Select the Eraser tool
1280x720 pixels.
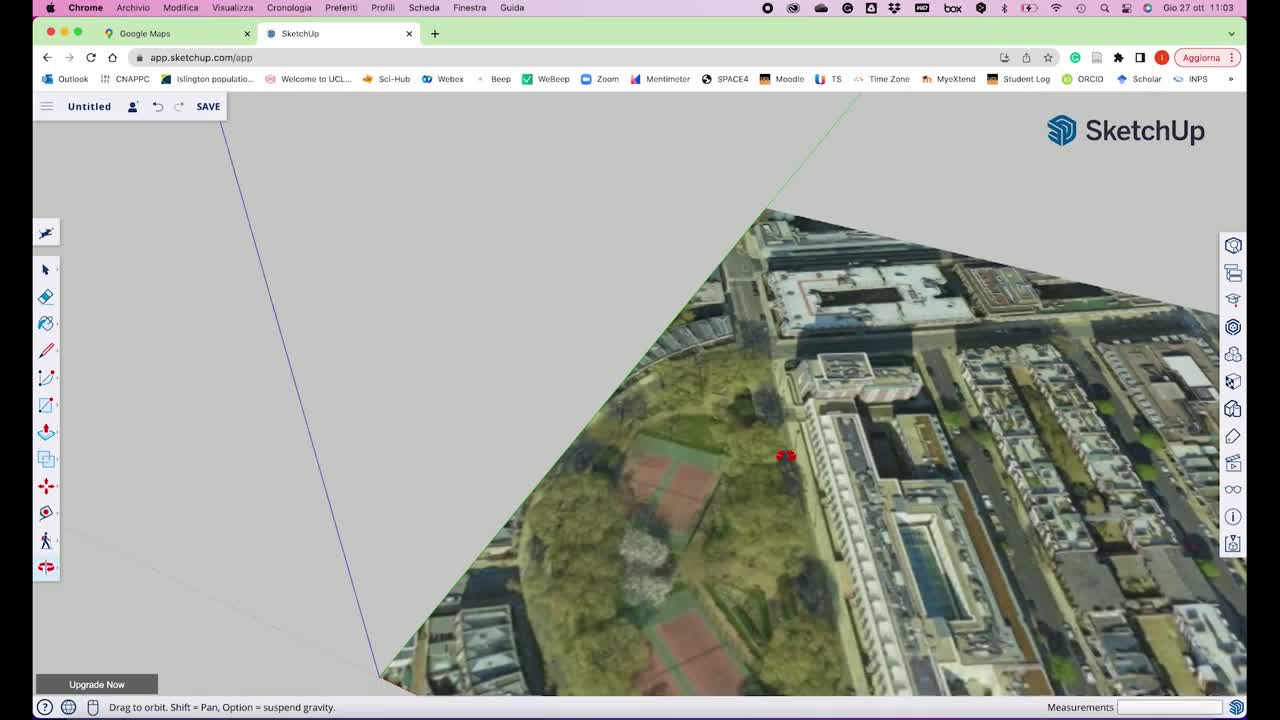point(46,297)
